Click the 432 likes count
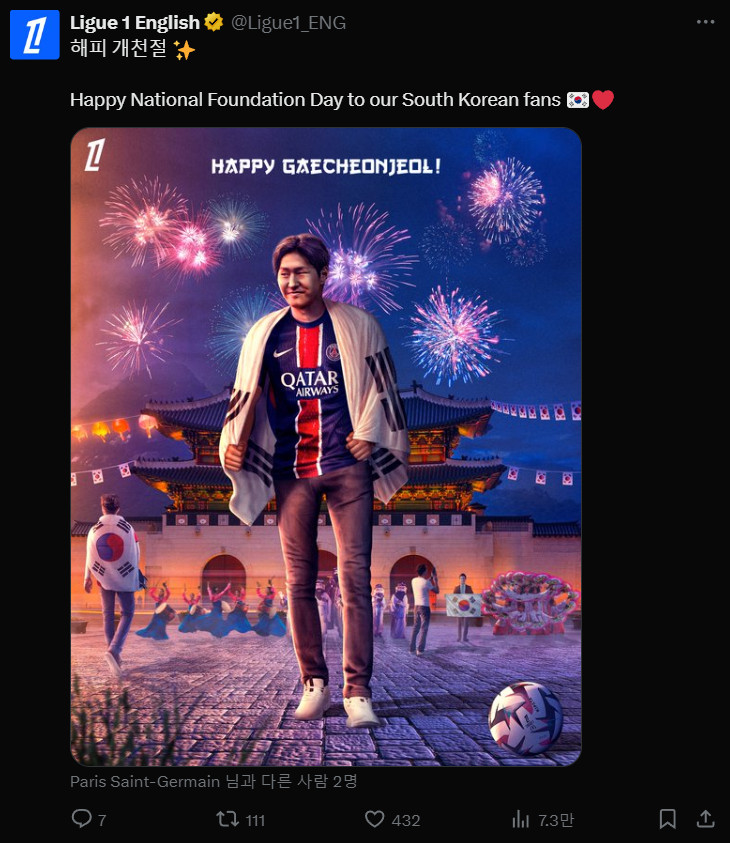Image resolution: width=730 pixels, height=843 pixels. pos(405,820)
